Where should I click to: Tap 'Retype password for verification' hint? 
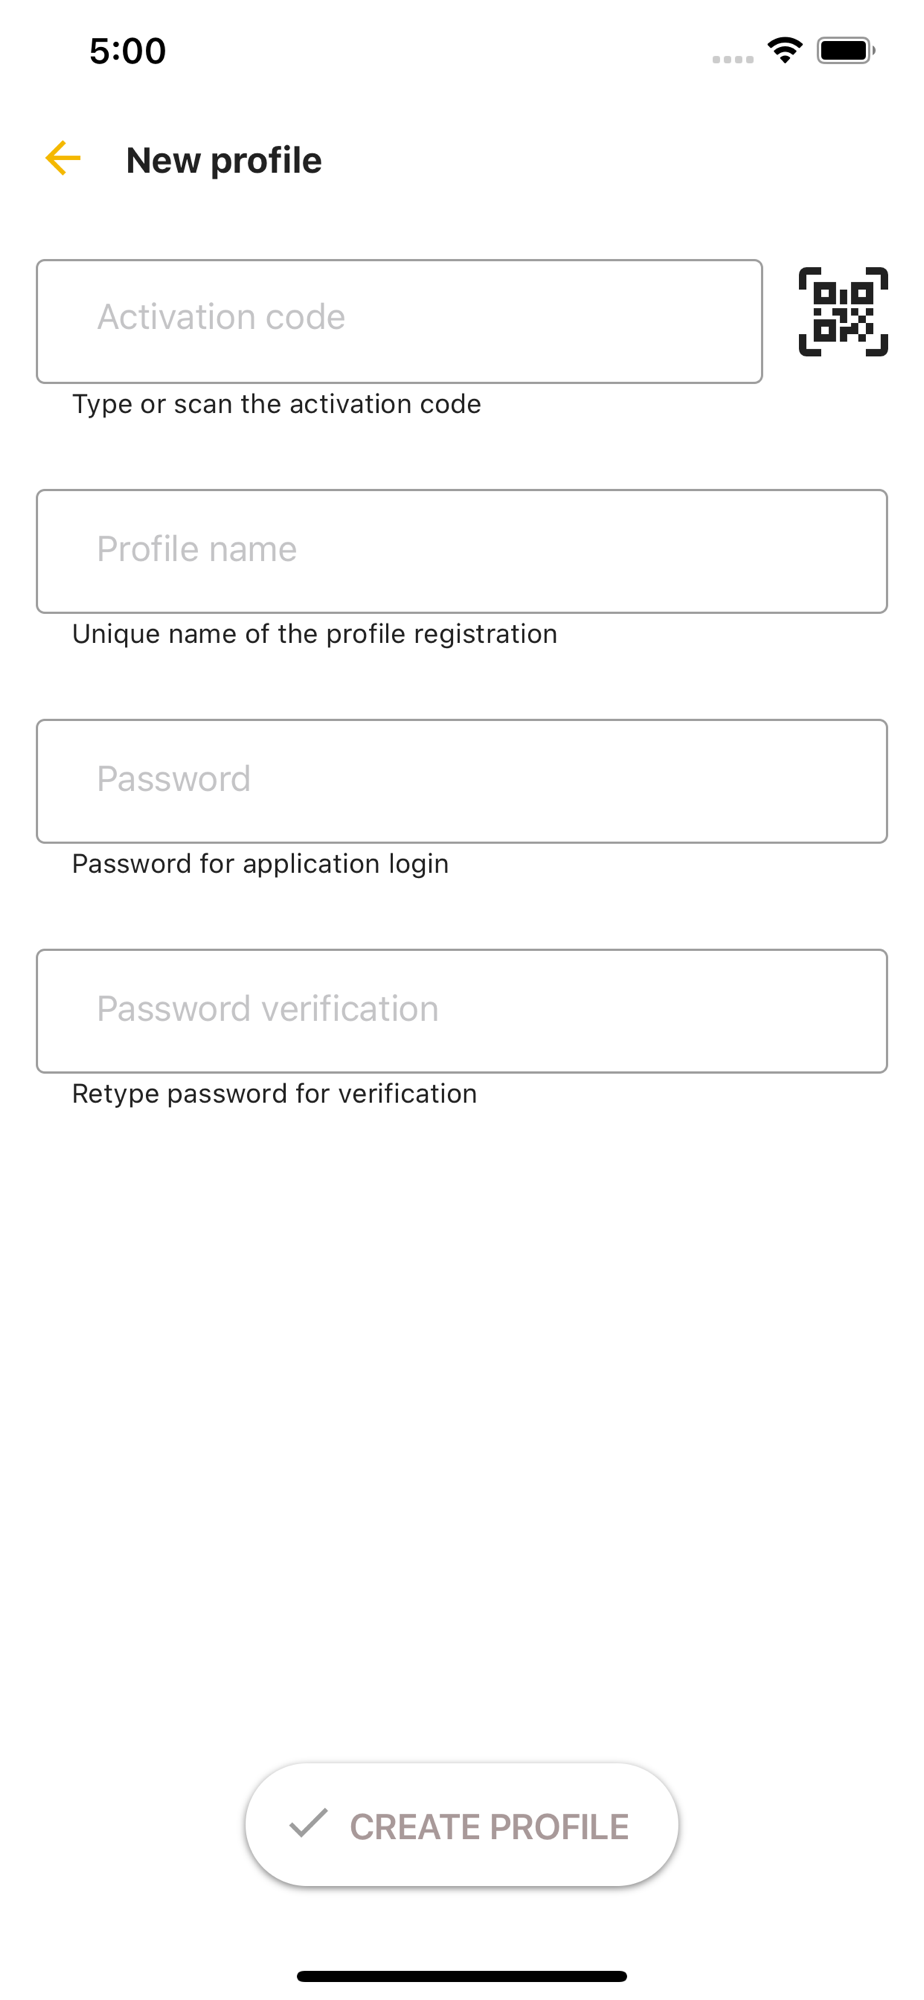click(x=274, y=1094)
